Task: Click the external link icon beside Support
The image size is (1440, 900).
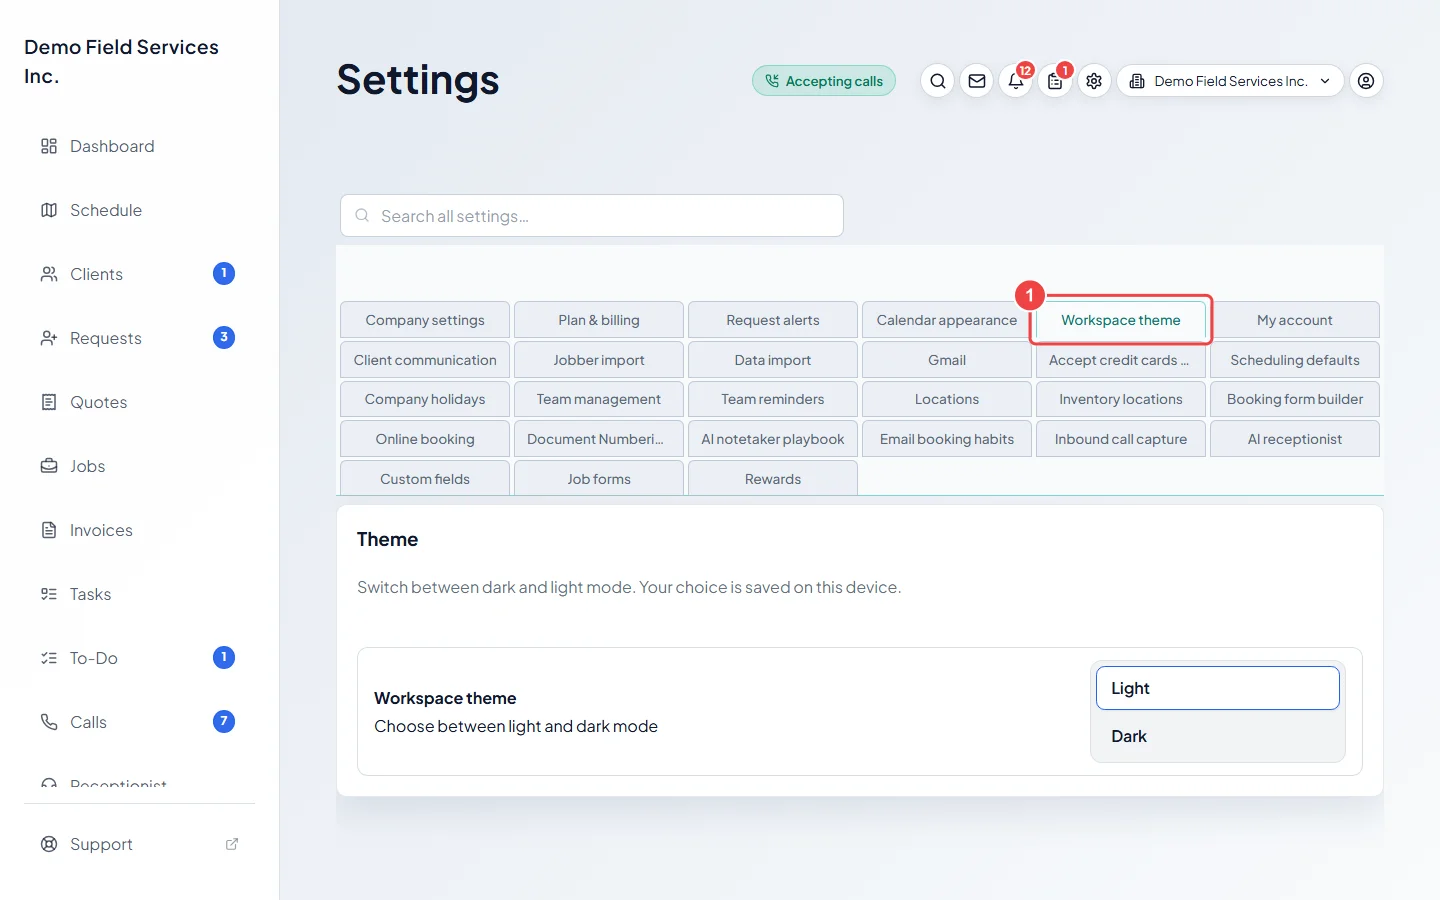Action: pos(232,844)
